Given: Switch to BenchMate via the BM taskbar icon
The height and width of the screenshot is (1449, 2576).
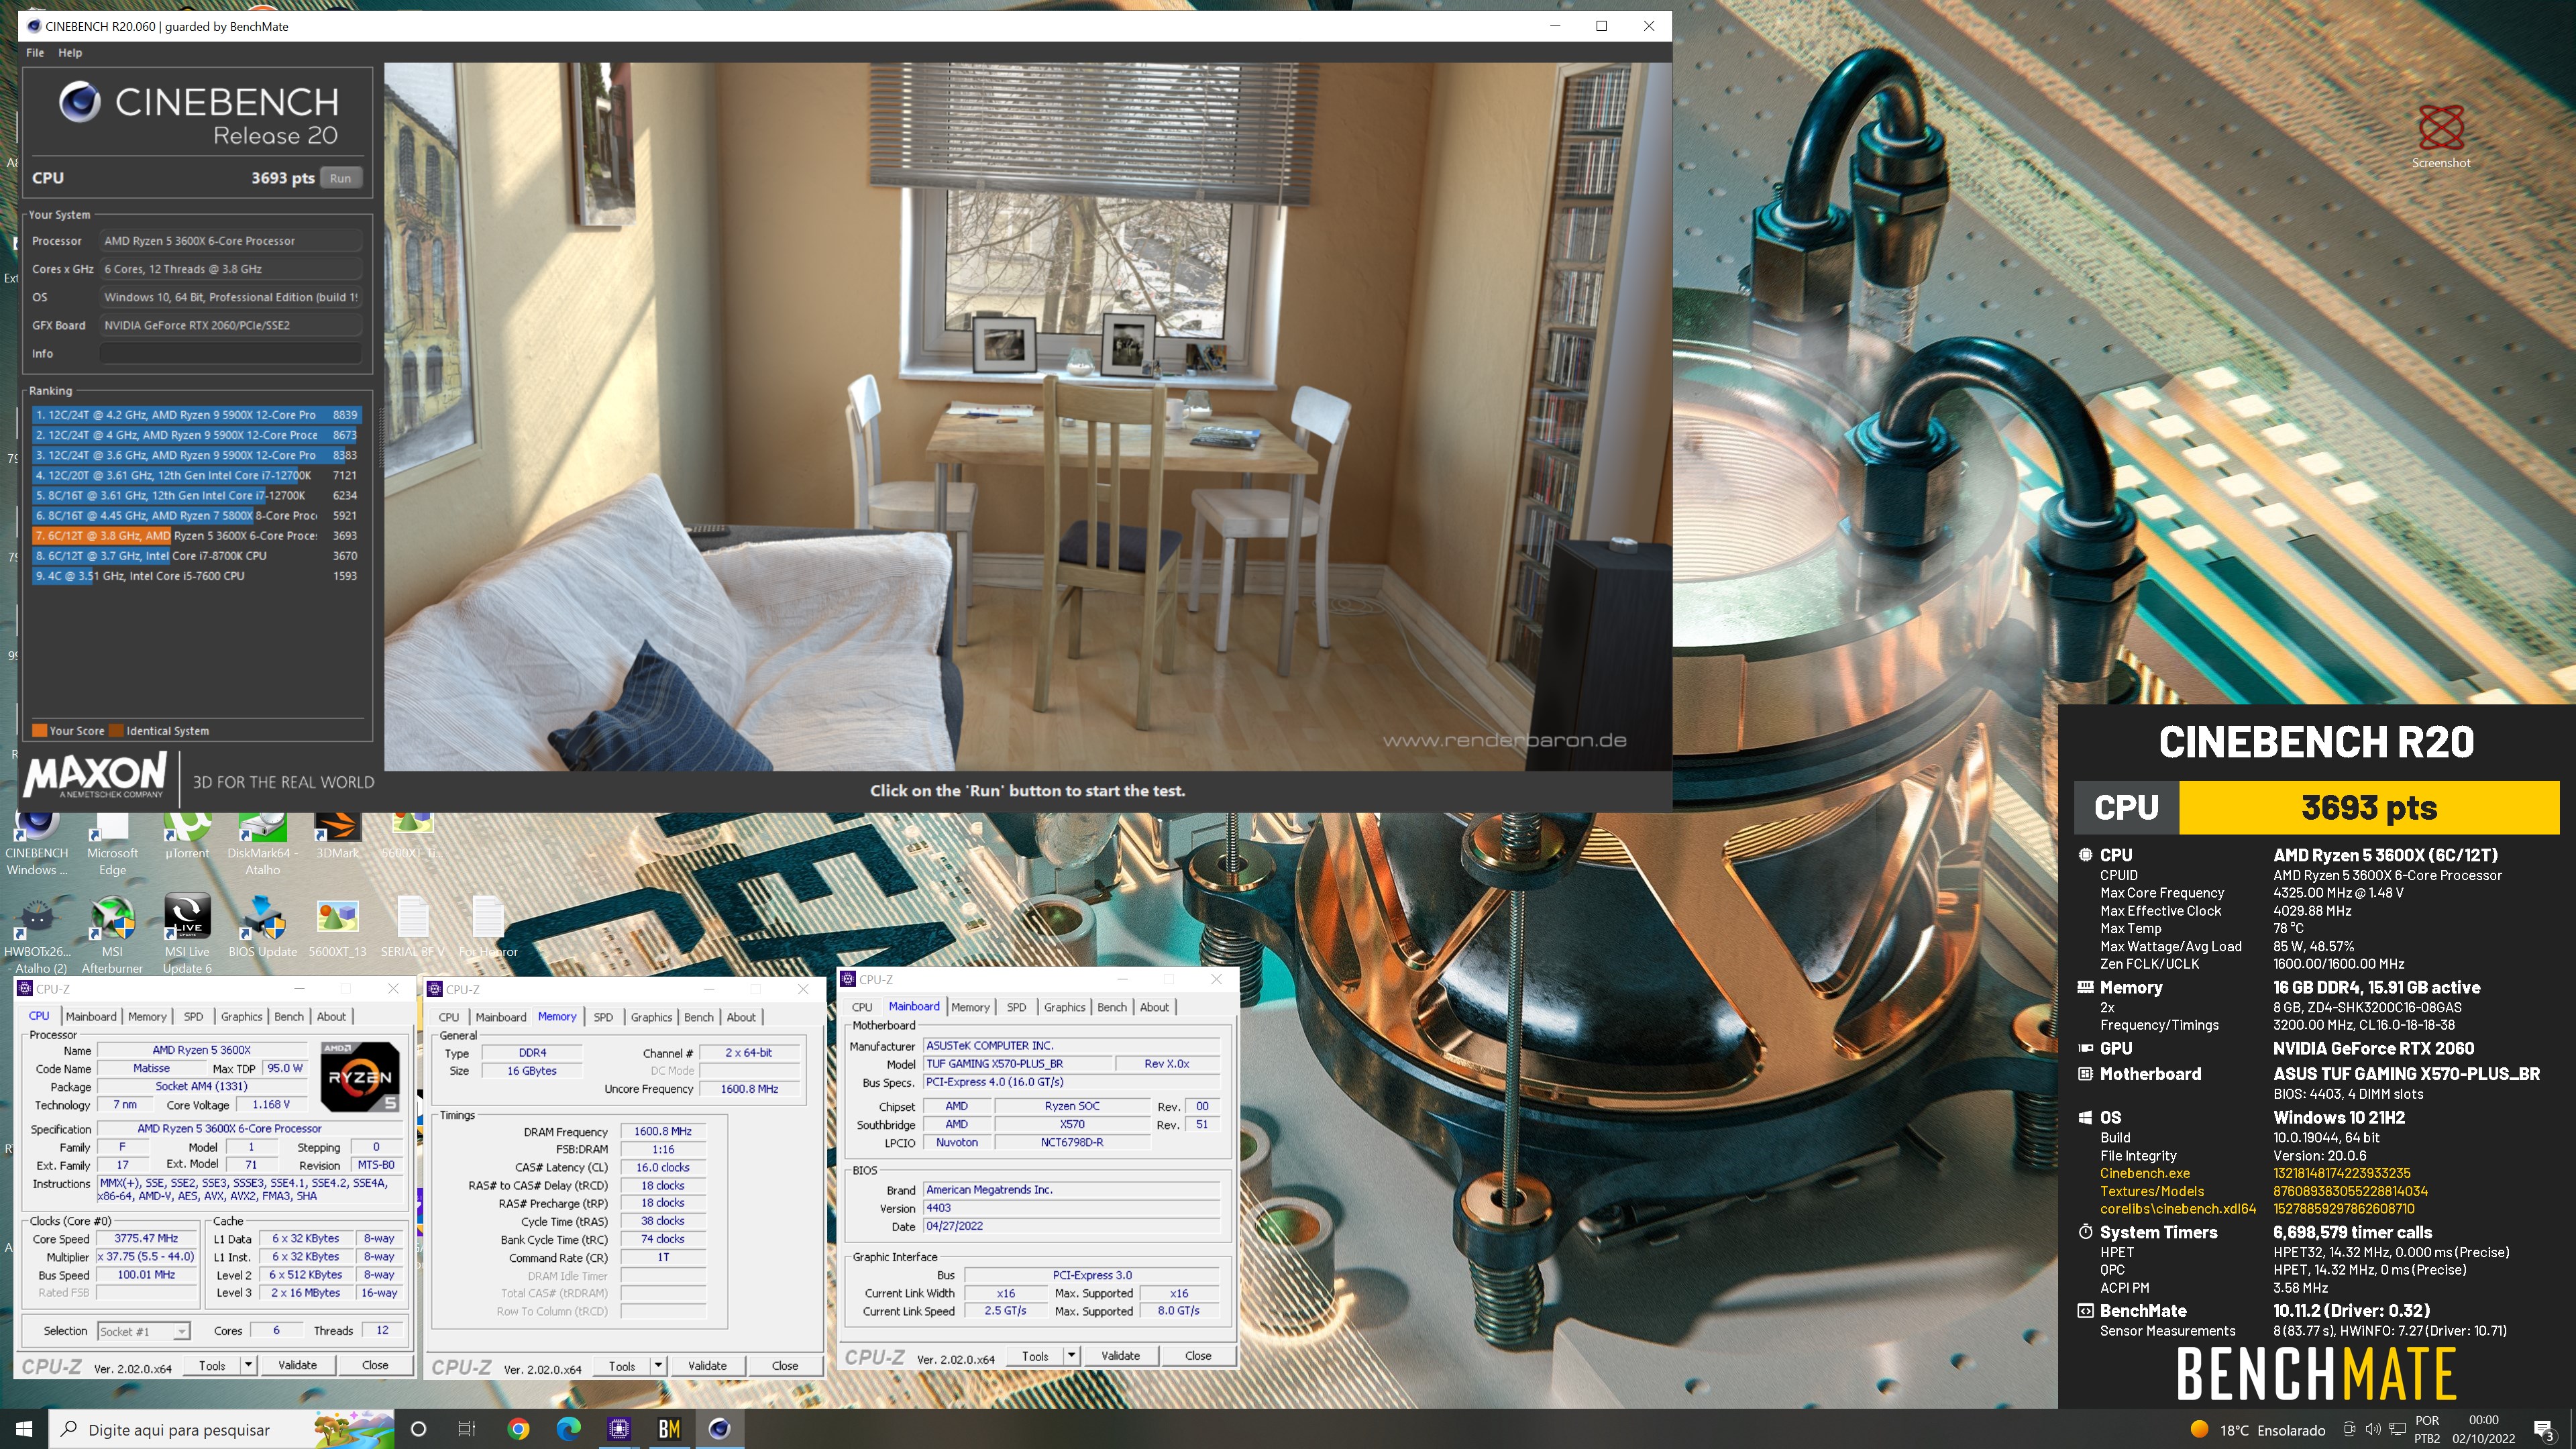Looking at the screenshot, I should [x=669, y=1429].
